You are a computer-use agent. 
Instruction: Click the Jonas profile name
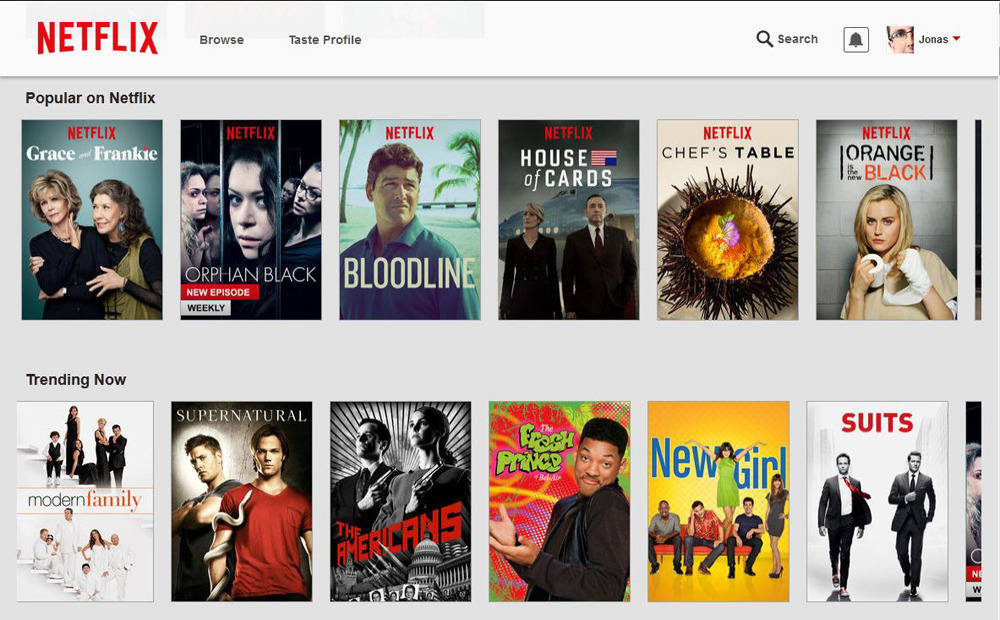pos(933,40)
